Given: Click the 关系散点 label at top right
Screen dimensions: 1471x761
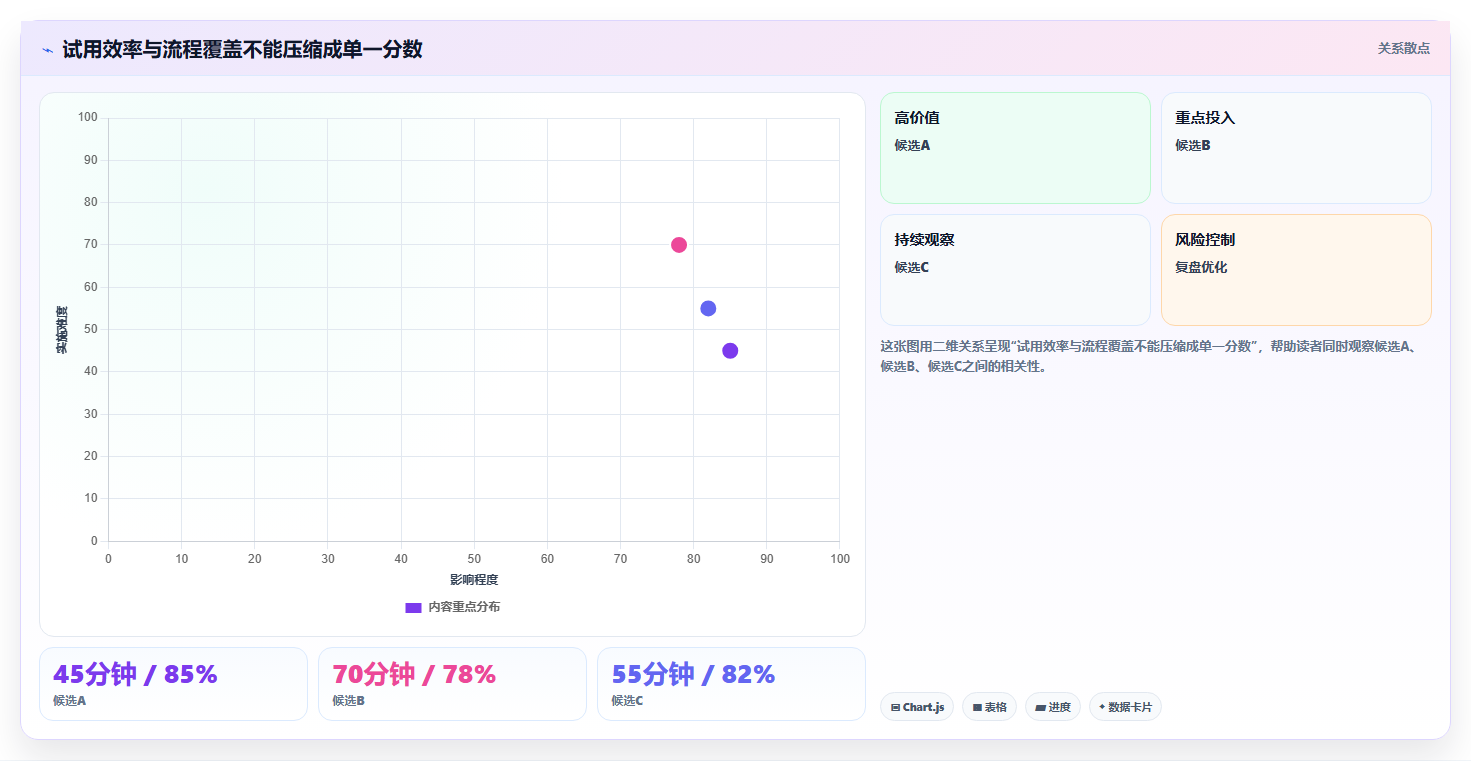Looking at the screenshot, I should 1403,48.
